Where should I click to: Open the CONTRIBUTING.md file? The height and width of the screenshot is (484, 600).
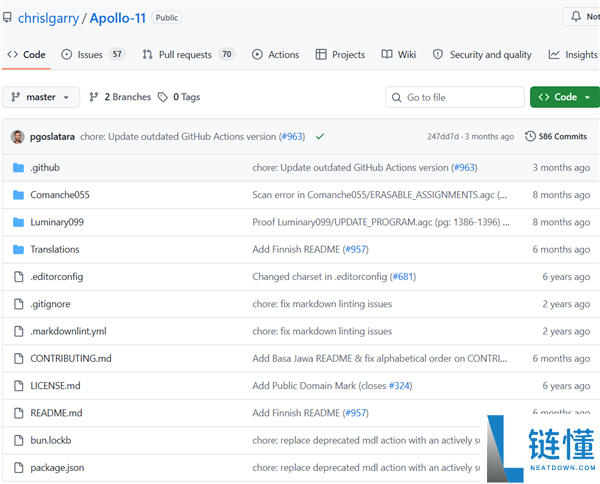pyautogui.click(x=71, y=359)
